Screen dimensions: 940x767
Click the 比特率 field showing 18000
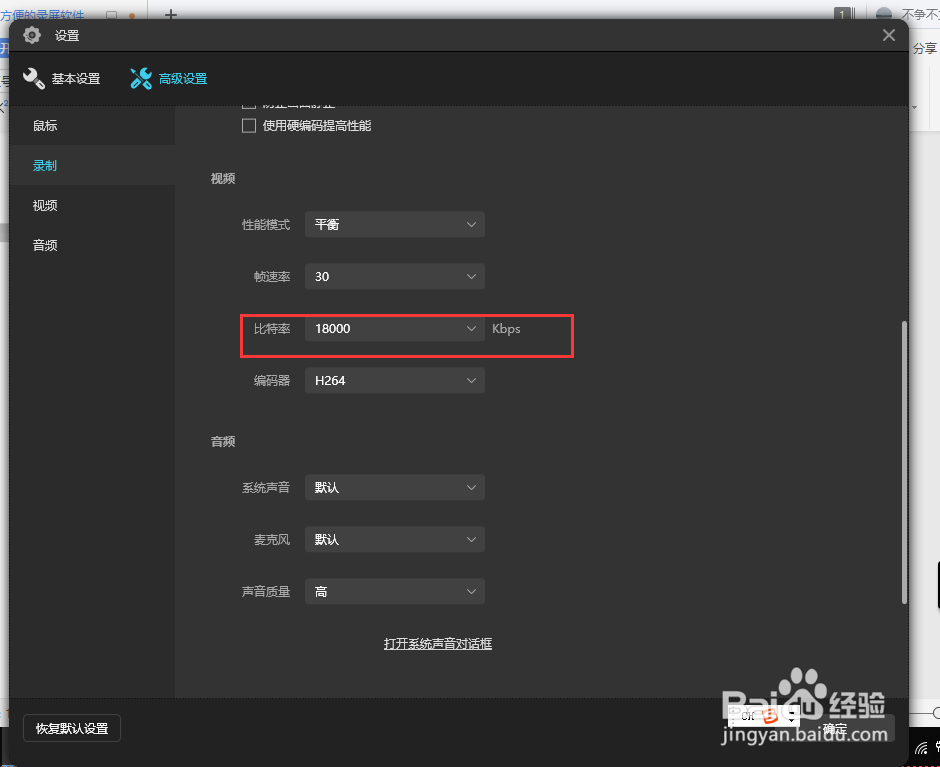pos(394,328)
